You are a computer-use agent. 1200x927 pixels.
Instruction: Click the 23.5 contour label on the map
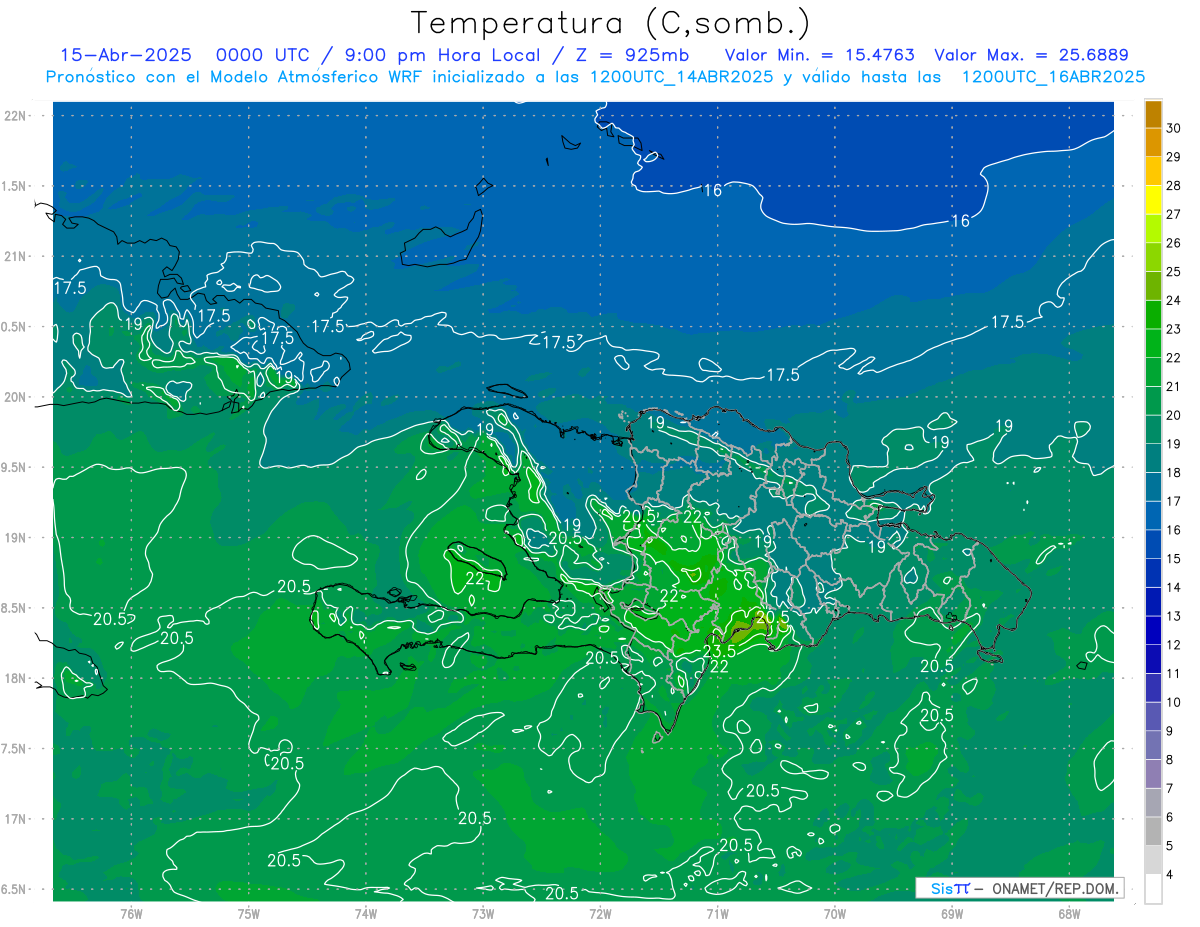[x=719, y=651]
